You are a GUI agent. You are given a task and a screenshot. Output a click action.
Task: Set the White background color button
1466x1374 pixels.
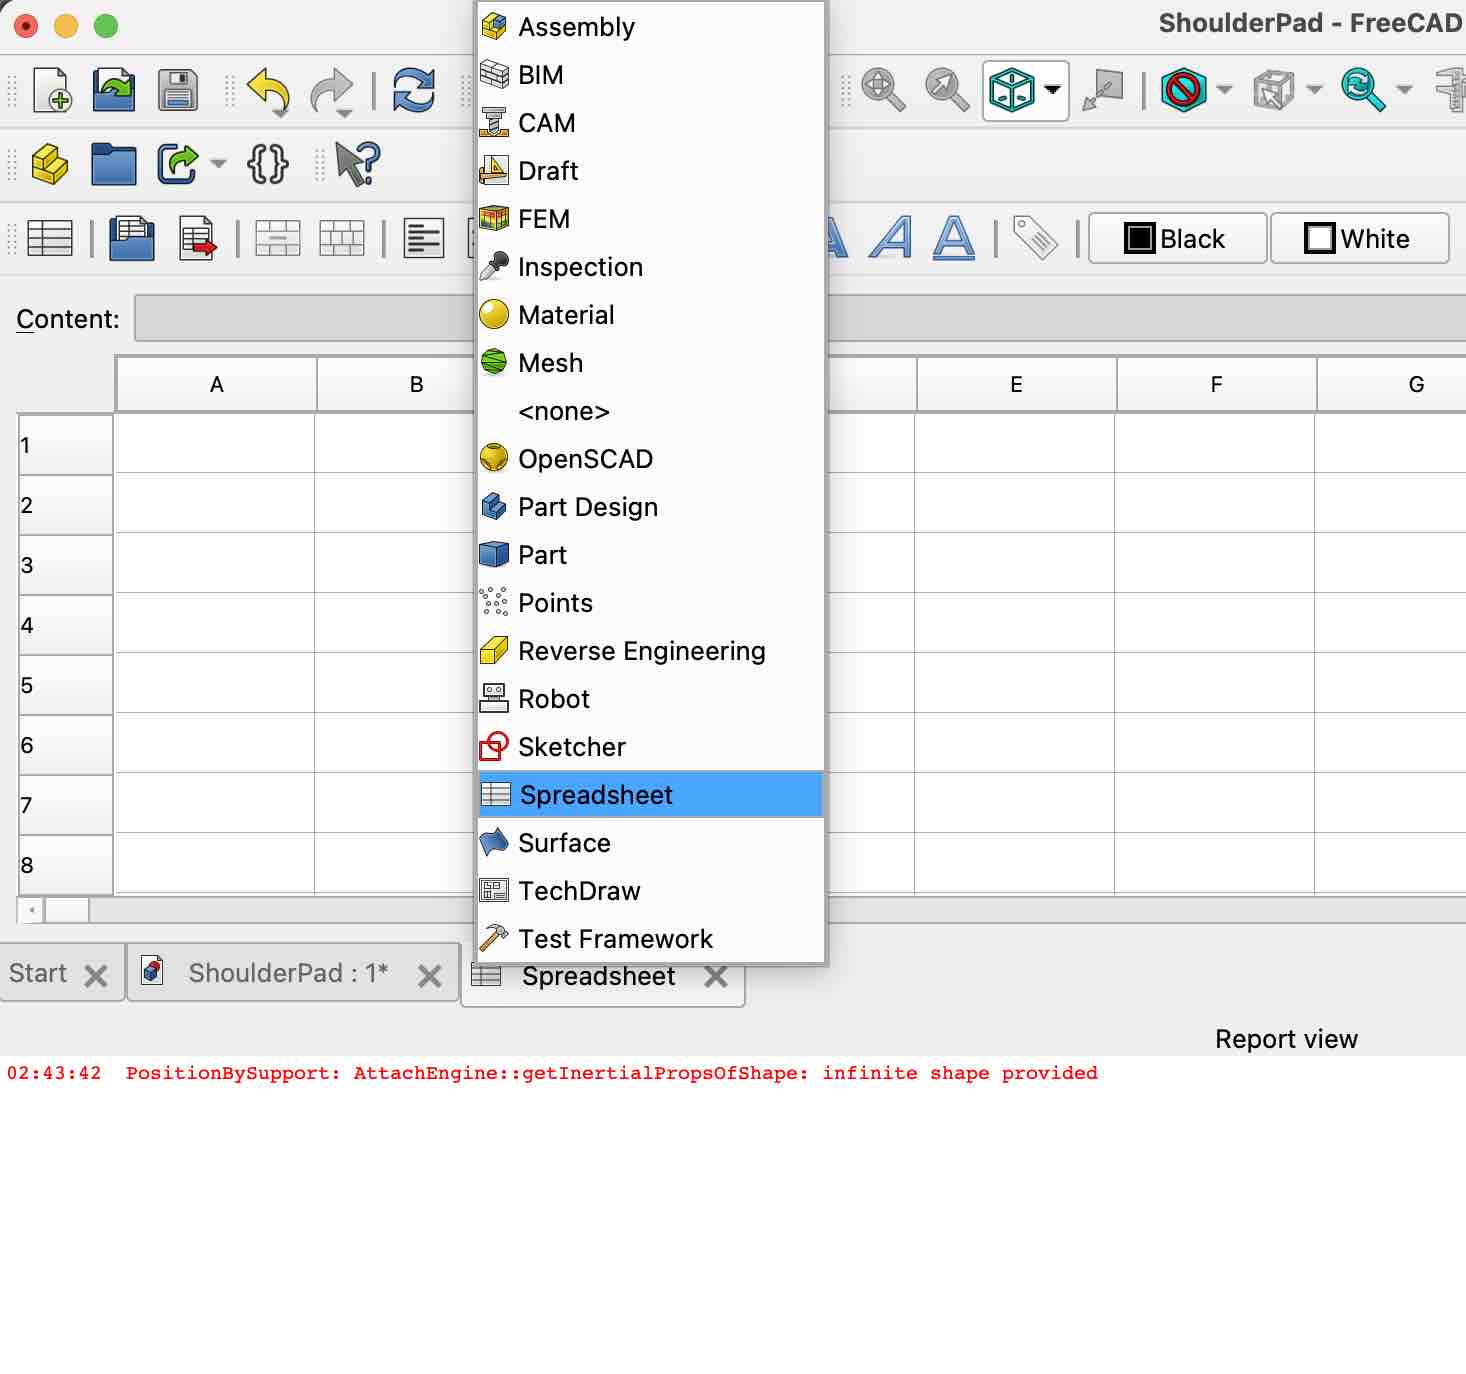[x=1359, y=238]
